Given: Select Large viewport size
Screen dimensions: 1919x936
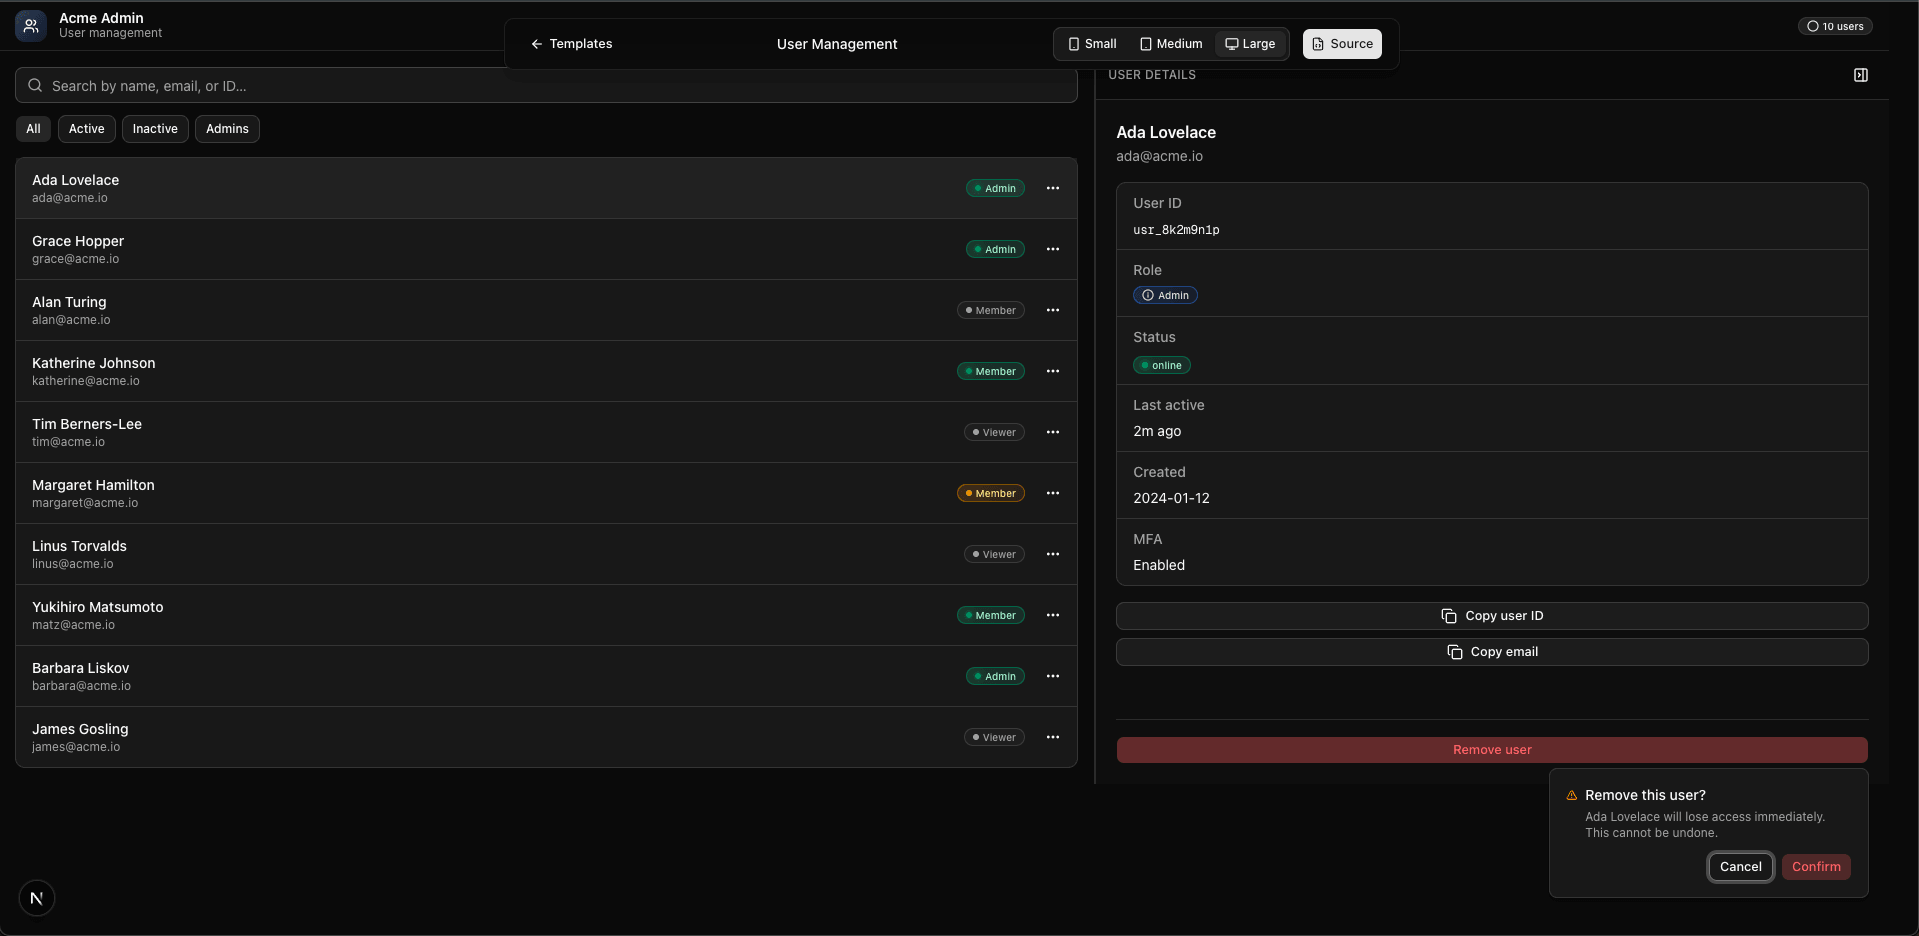Looking at the screenshot, I should (1250, 44).
